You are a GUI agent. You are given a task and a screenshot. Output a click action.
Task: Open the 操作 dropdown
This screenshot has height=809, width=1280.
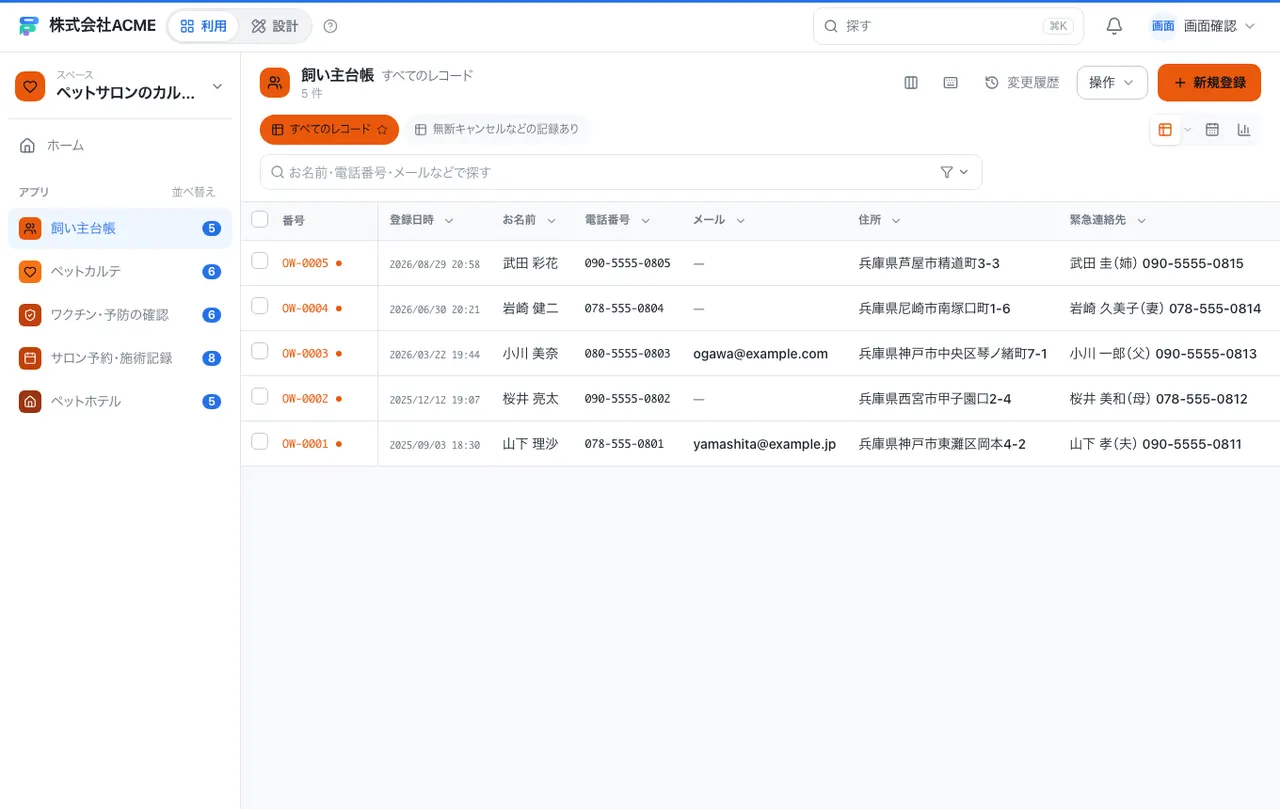click(x=1112, y=83)
